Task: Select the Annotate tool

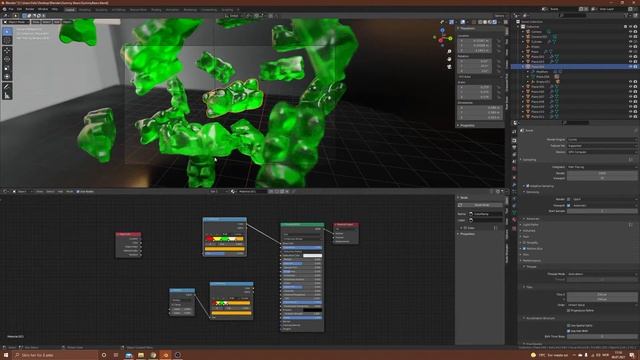Action: point(7,87)
